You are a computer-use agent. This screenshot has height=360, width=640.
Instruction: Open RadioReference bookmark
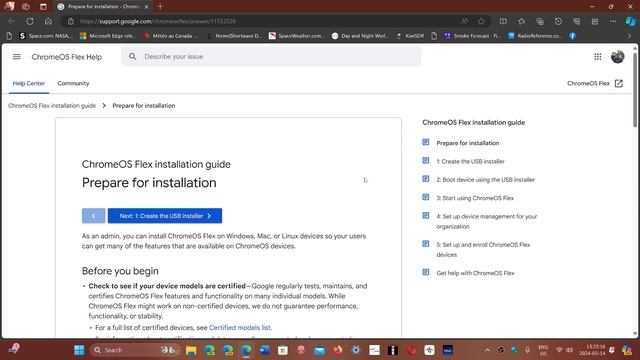tap(536, 36)
